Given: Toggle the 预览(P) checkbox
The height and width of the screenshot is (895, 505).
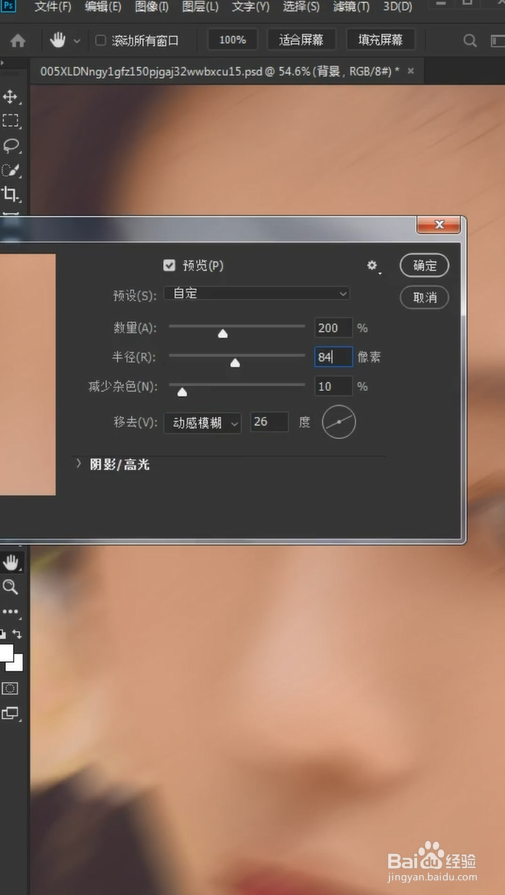Looking at the screenshot, I should click(169, 265).
